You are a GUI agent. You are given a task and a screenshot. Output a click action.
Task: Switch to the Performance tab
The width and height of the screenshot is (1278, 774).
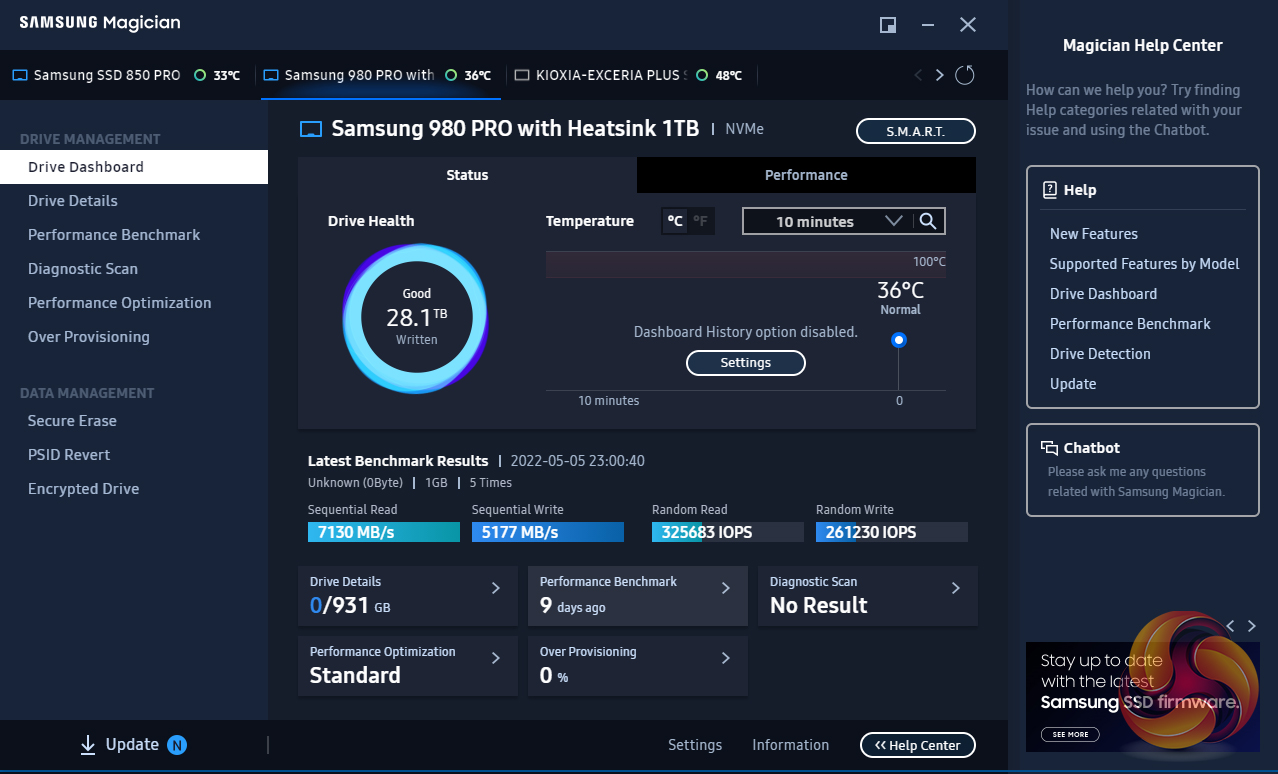pyautogui.click(x=806, y=175)
